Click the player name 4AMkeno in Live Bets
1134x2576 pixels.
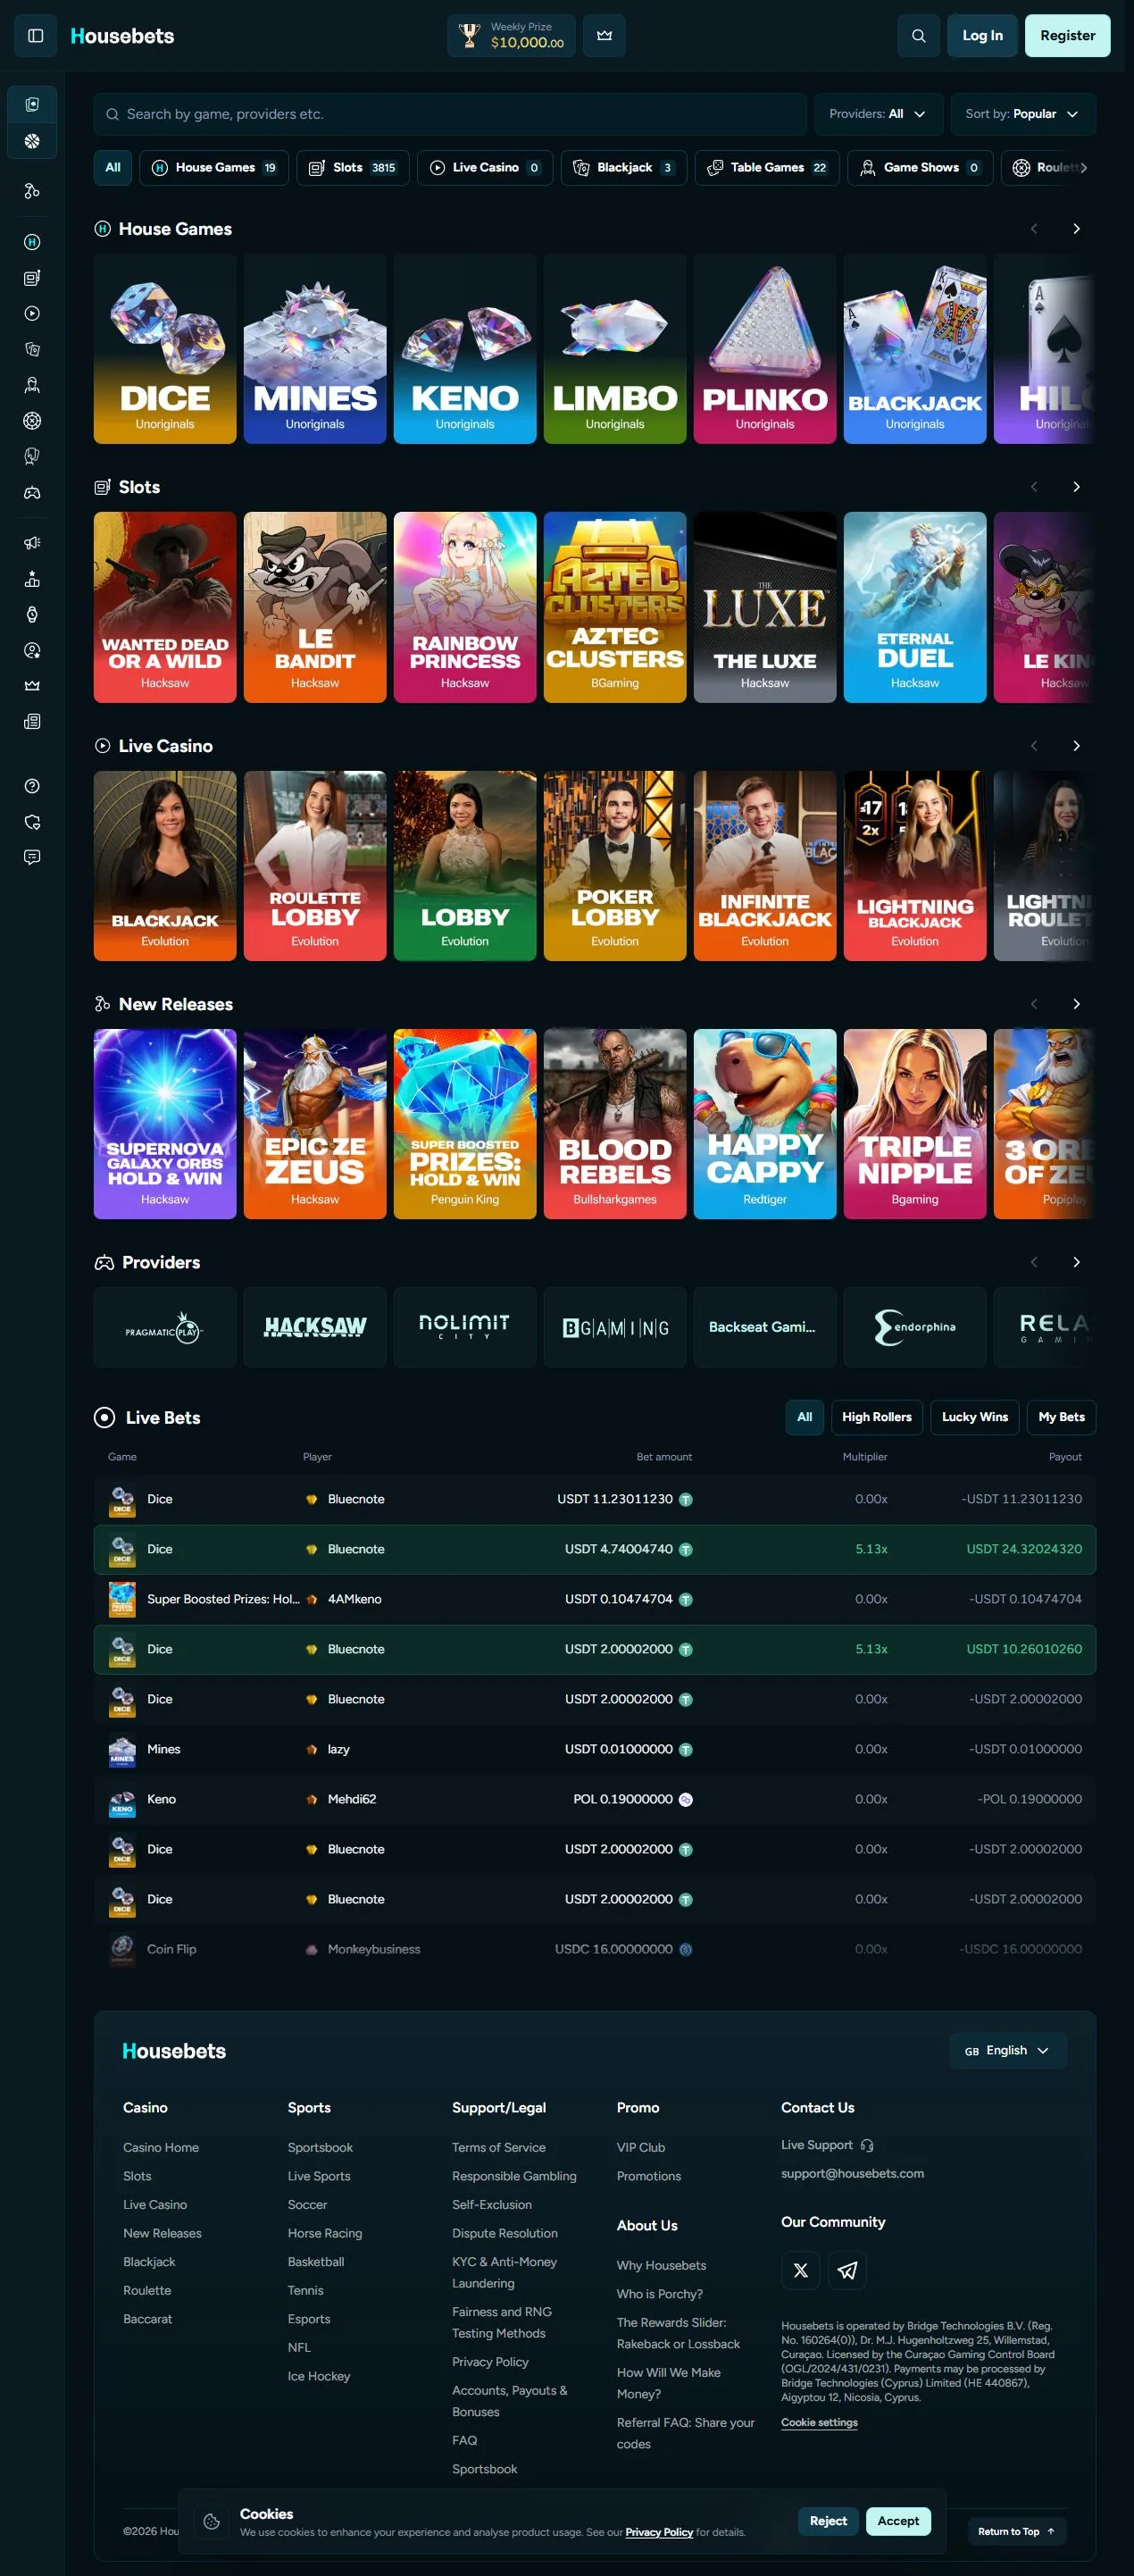(354, 1599)
